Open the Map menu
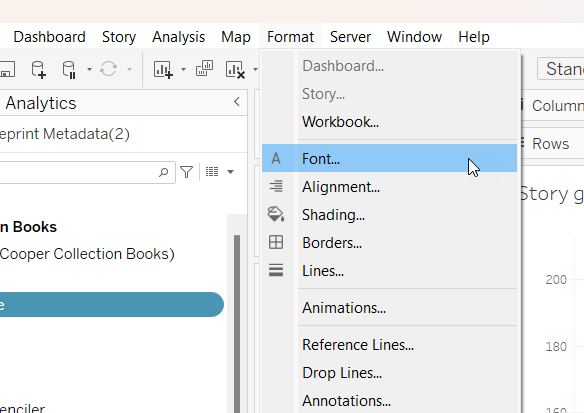 [x=236, y=37]
